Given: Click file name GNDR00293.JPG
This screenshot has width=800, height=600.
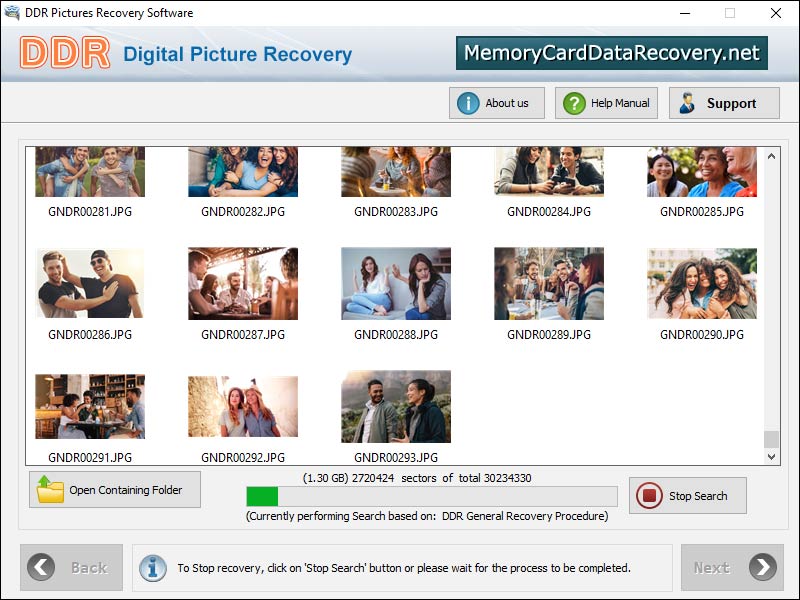Looking at the screenshot, I should point(396,457).
